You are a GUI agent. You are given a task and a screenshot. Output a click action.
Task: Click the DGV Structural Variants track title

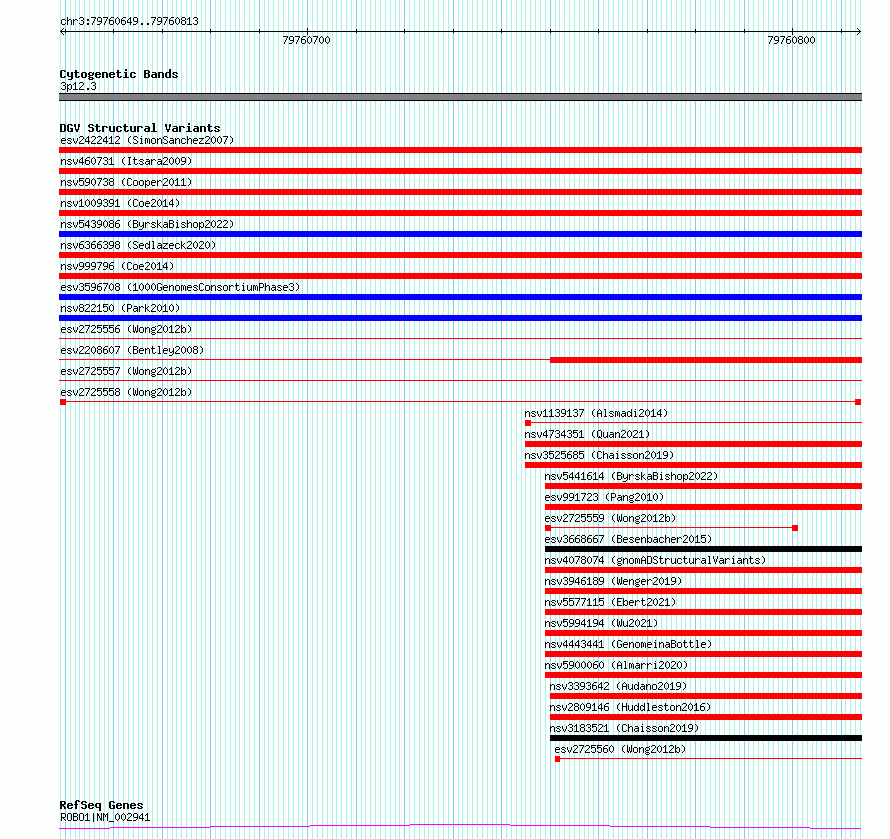[x=140, y=128]
